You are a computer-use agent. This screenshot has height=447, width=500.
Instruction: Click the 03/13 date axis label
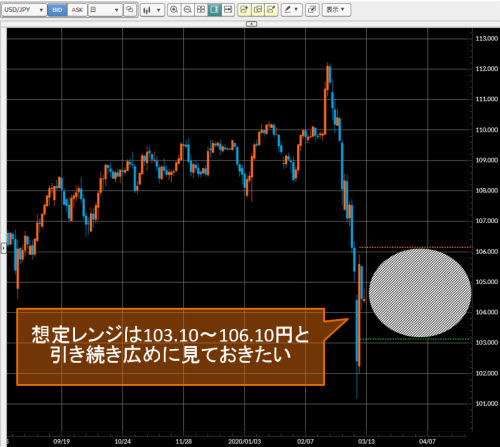(x=366, y=442)
